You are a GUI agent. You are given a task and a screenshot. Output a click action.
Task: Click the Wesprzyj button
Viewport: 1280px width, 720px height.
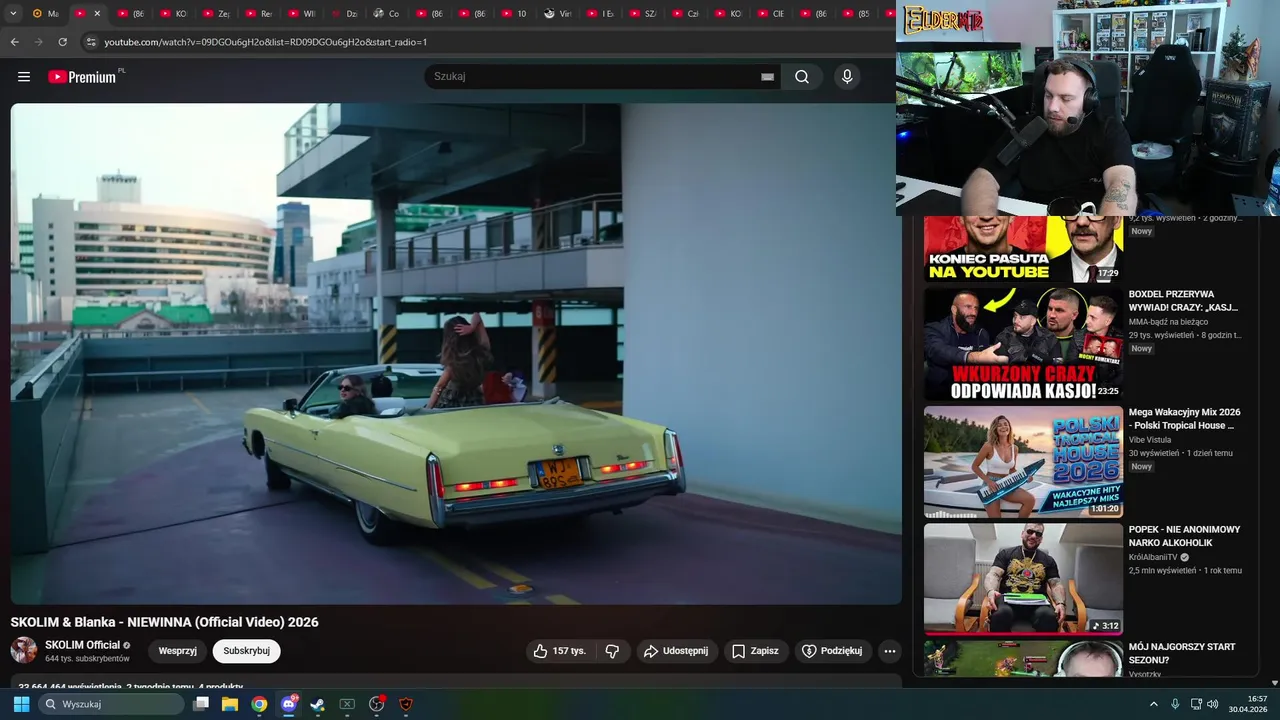click(x=177, y=651)
